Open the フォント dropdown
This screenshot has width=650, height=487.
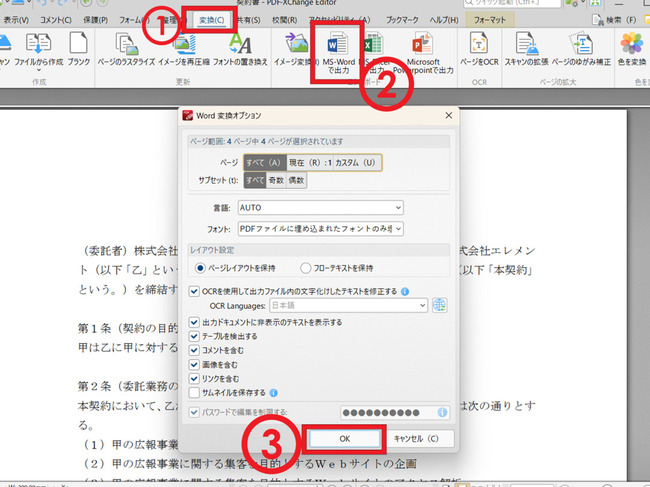coord(320,229)
